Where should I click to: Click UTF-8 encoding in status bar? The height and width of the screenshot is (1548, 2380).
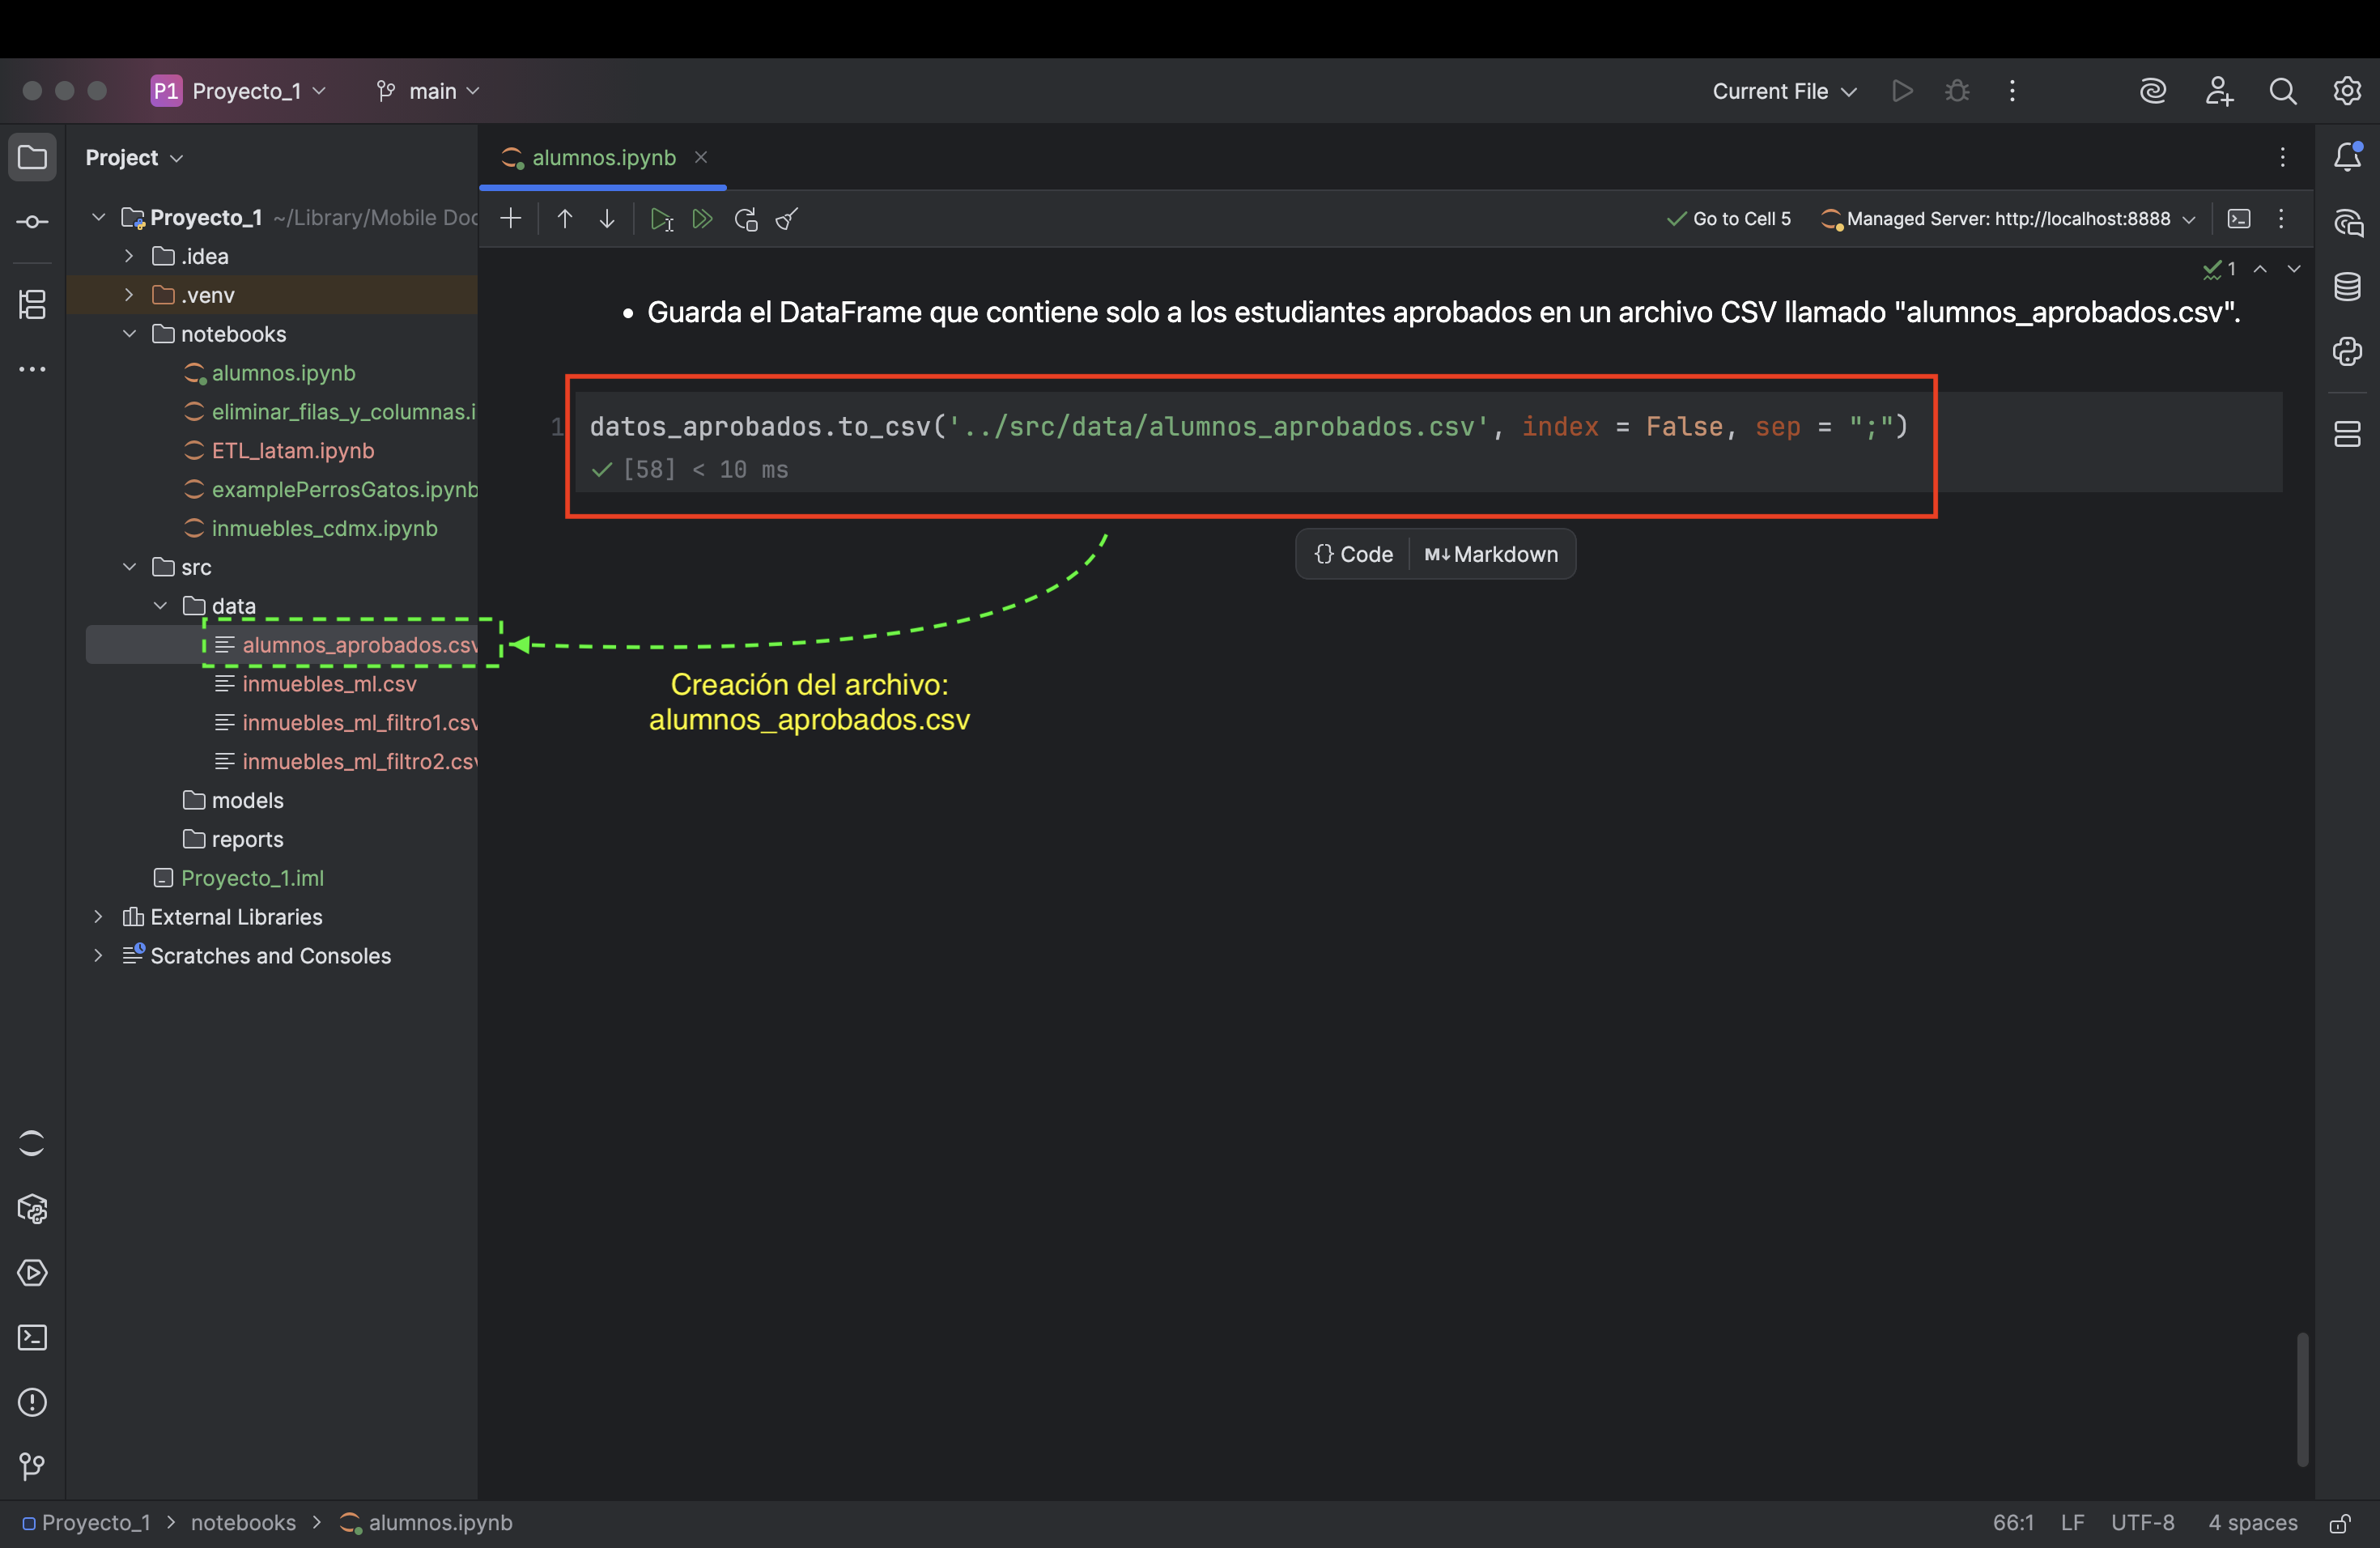[x=2142, y=1523]
